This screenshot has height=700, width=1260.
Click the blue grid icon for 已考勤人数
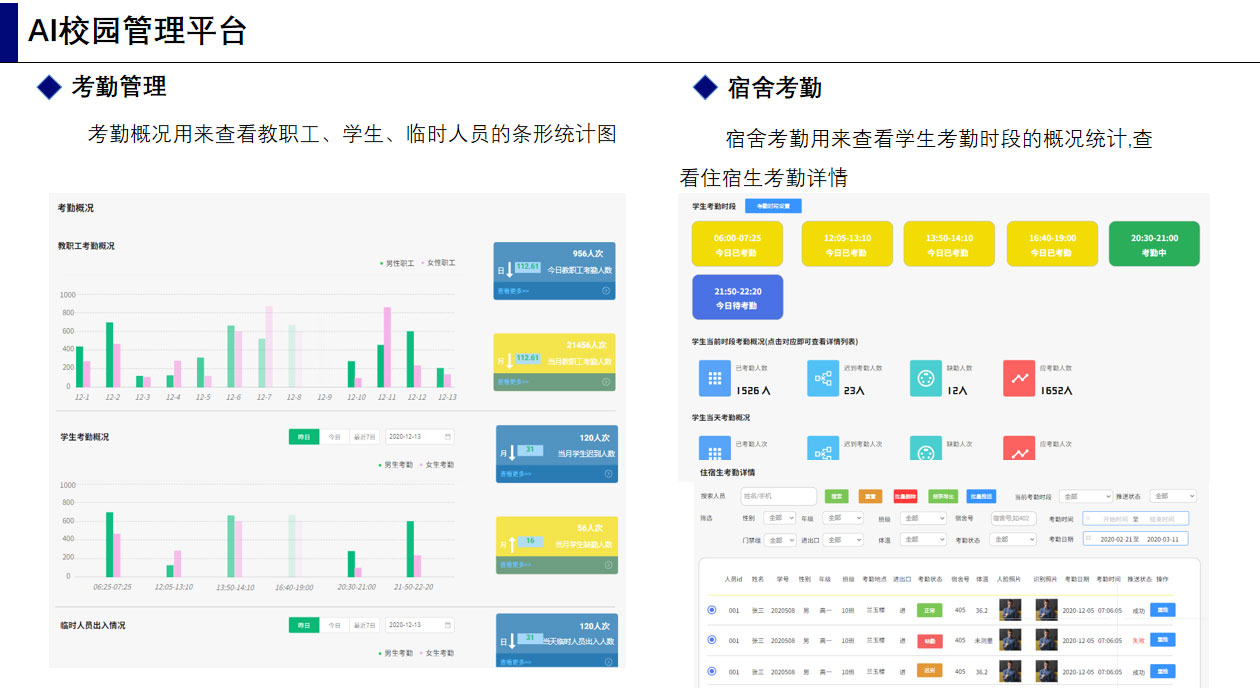pyautogui.click(x=715, y=379)
